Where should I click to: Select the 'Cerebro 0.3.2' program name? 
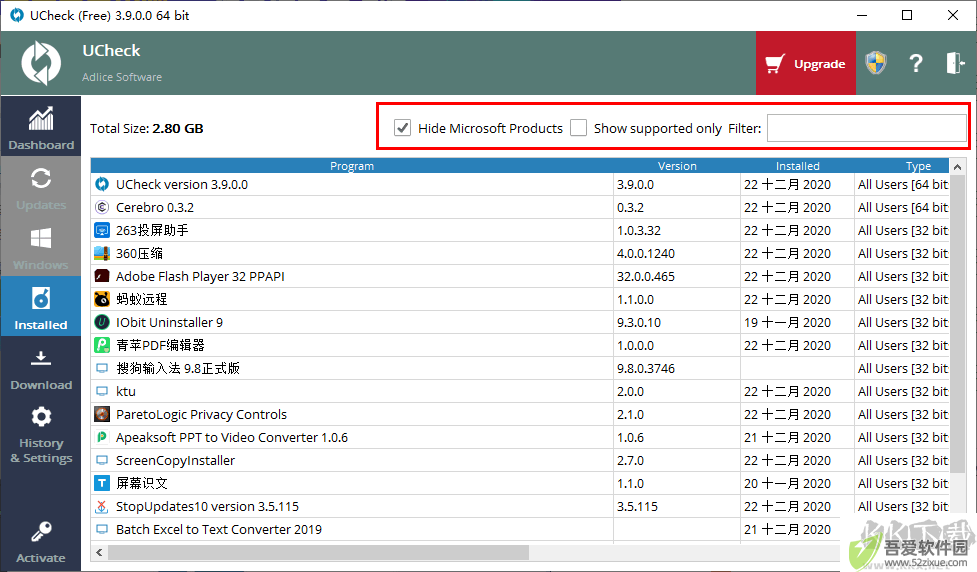click(155, 207)
